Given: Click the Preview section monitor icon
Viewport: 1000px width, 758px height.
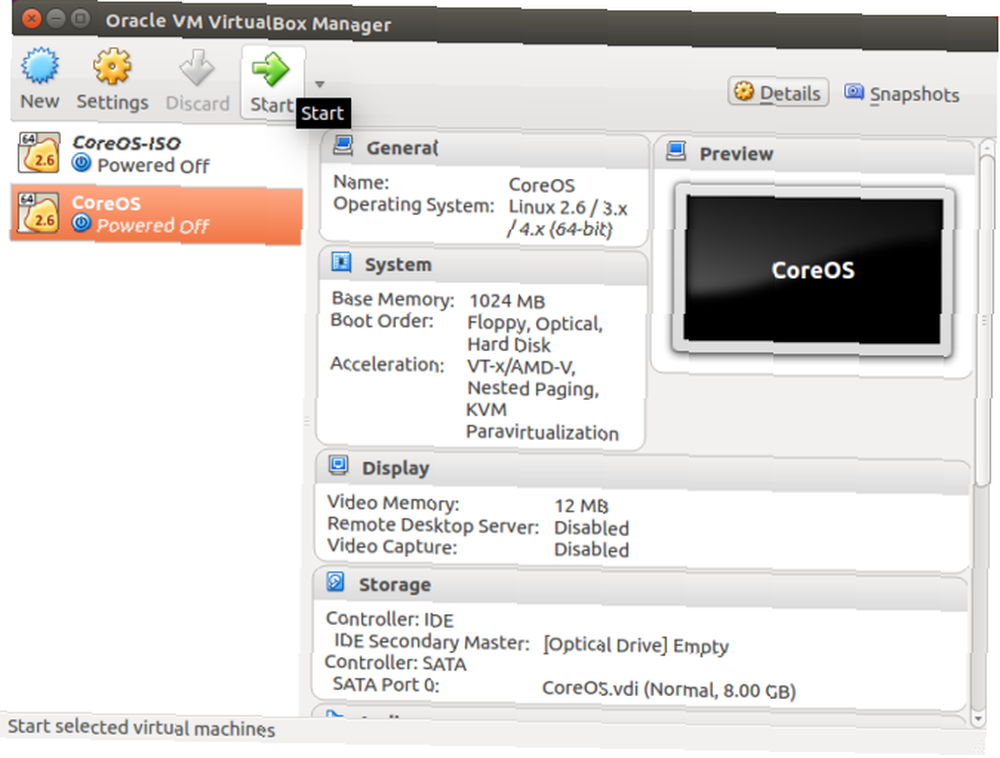Looking at the screenshot, I should [676, 152].
